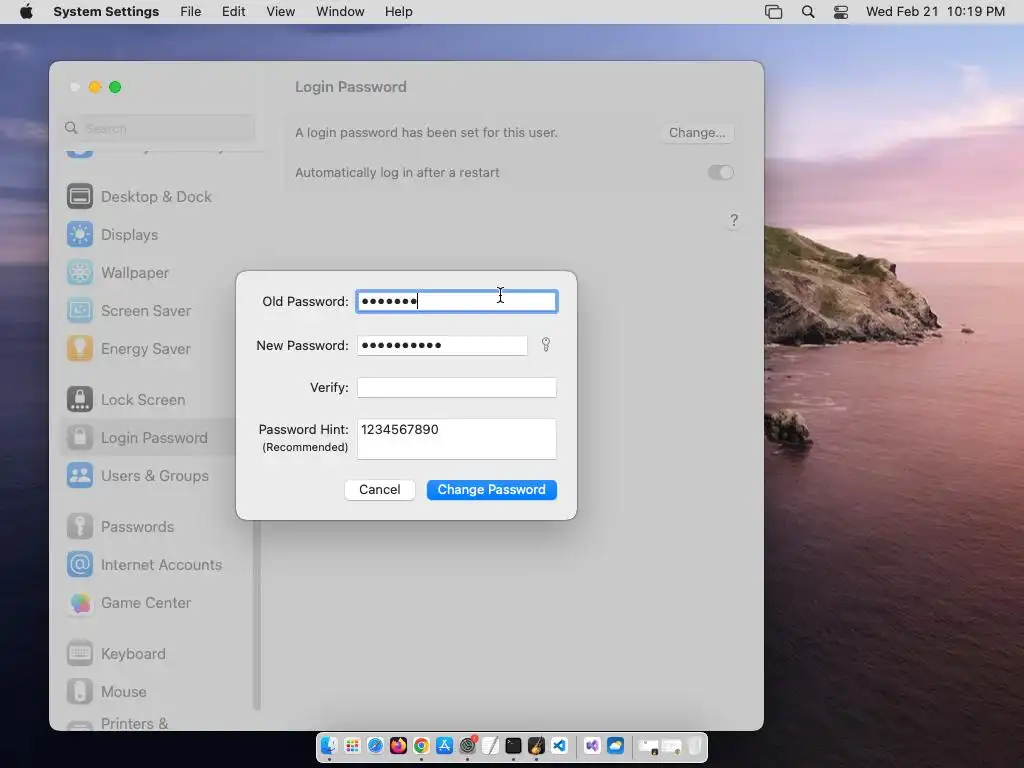This screenshot has width=1024, height=768.
Task: Open the Trash in the dock
Action: coord(695,746)
